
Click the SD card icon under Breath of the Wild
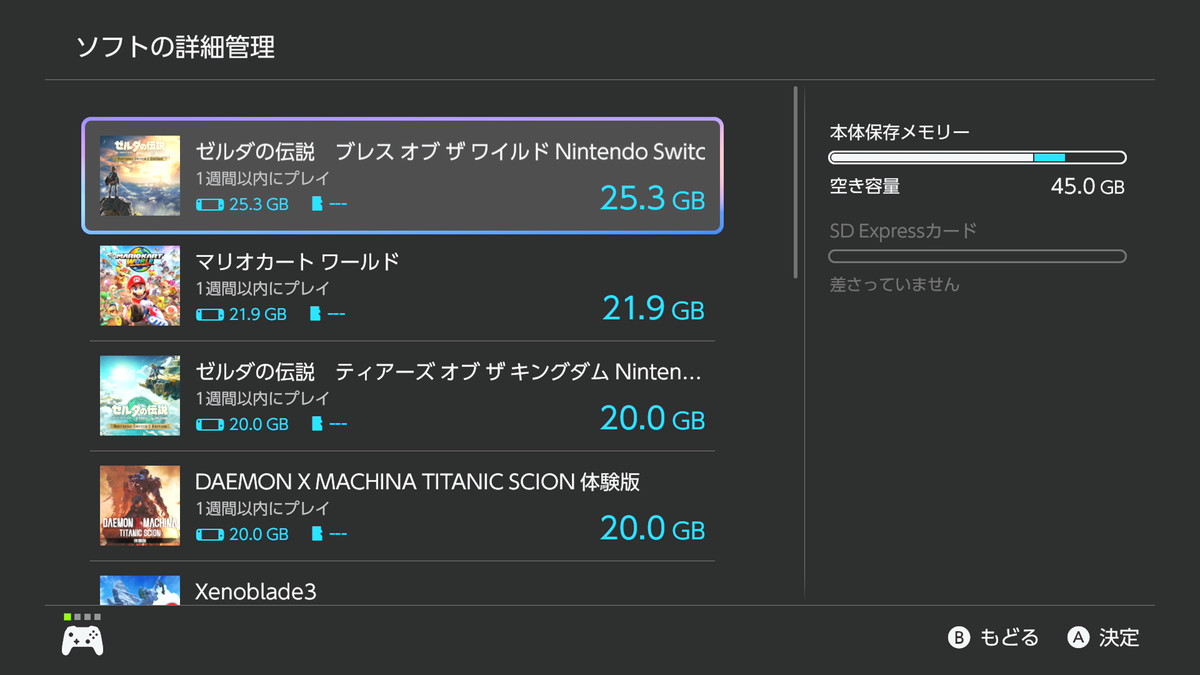coord(318,204)
